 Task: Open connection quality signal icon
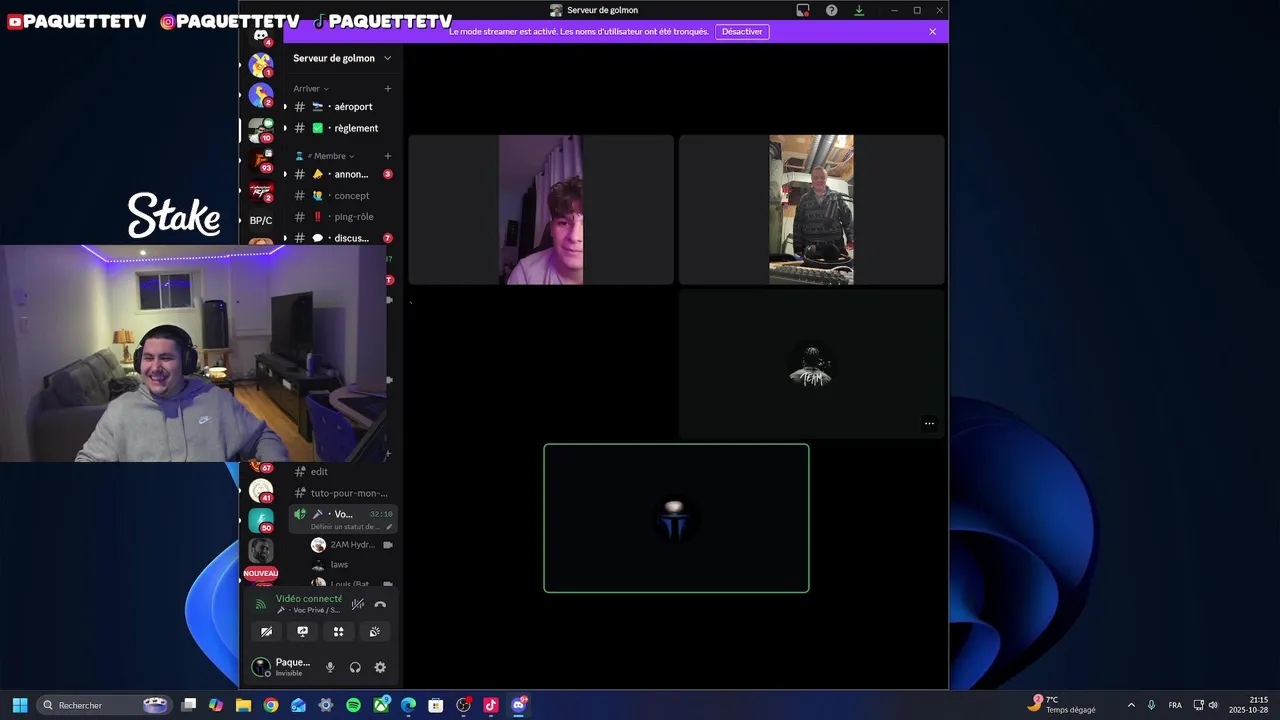pos(260,604)
